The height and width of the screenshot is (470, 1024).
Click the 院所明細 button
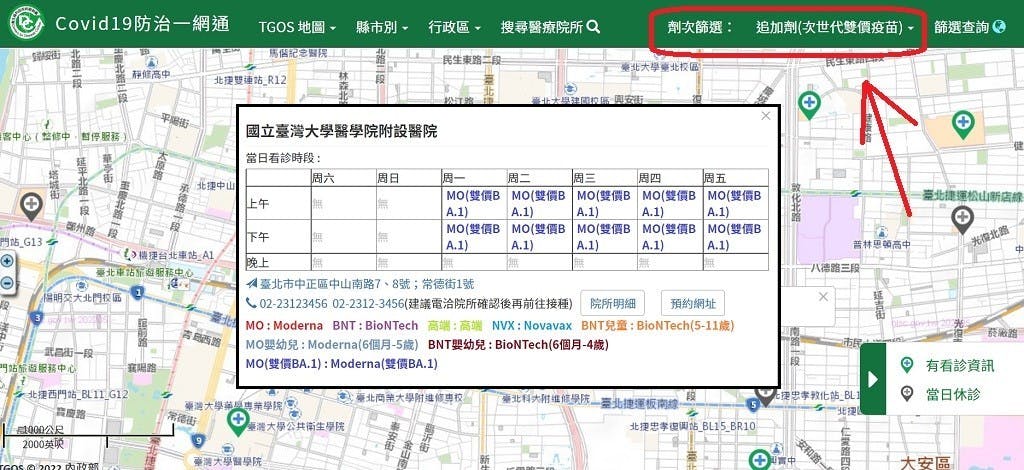tap(613, 303)
